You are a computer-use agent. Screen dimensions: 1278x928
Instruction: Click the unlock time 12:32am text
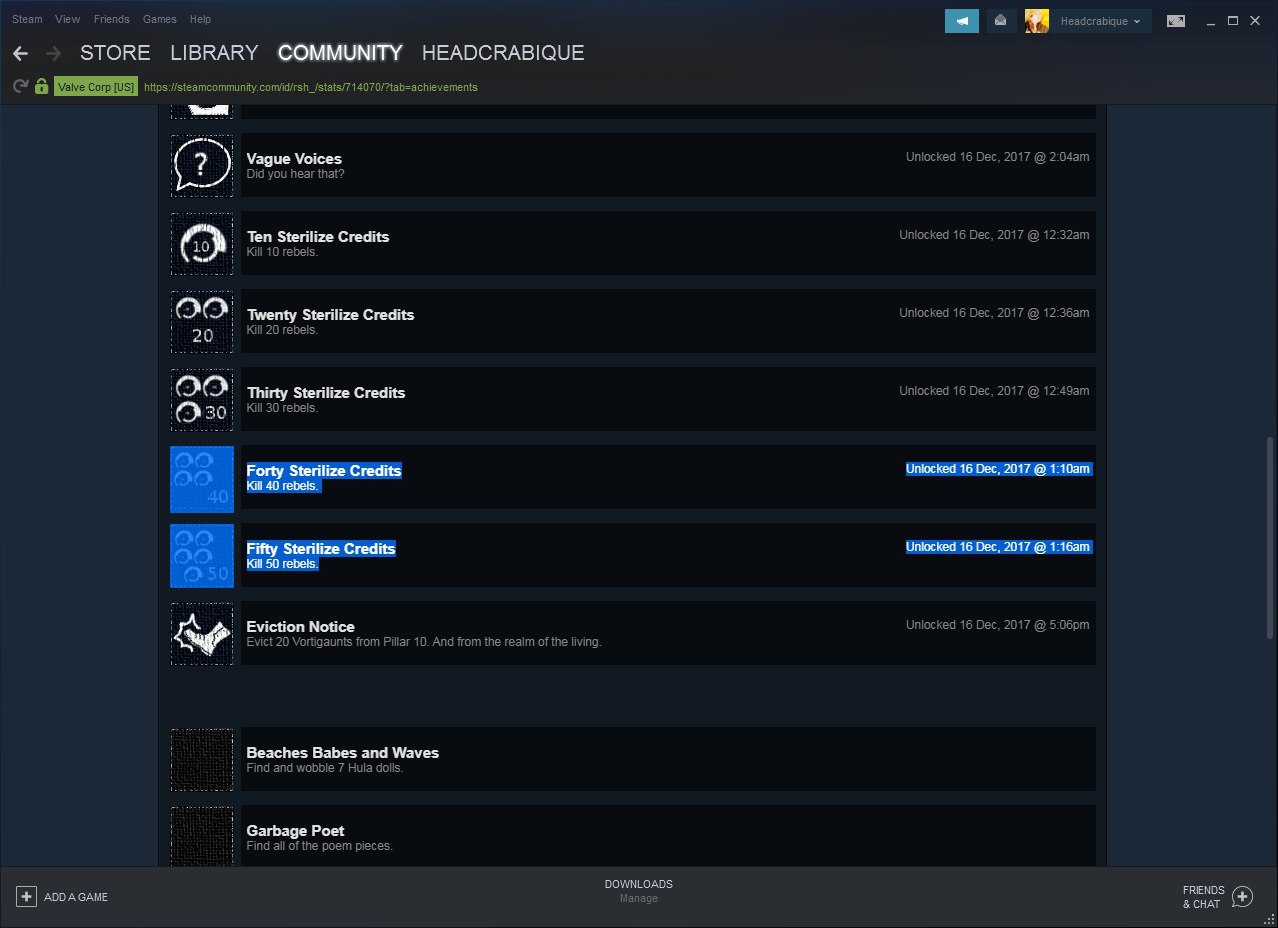click(x=994, y=235)
